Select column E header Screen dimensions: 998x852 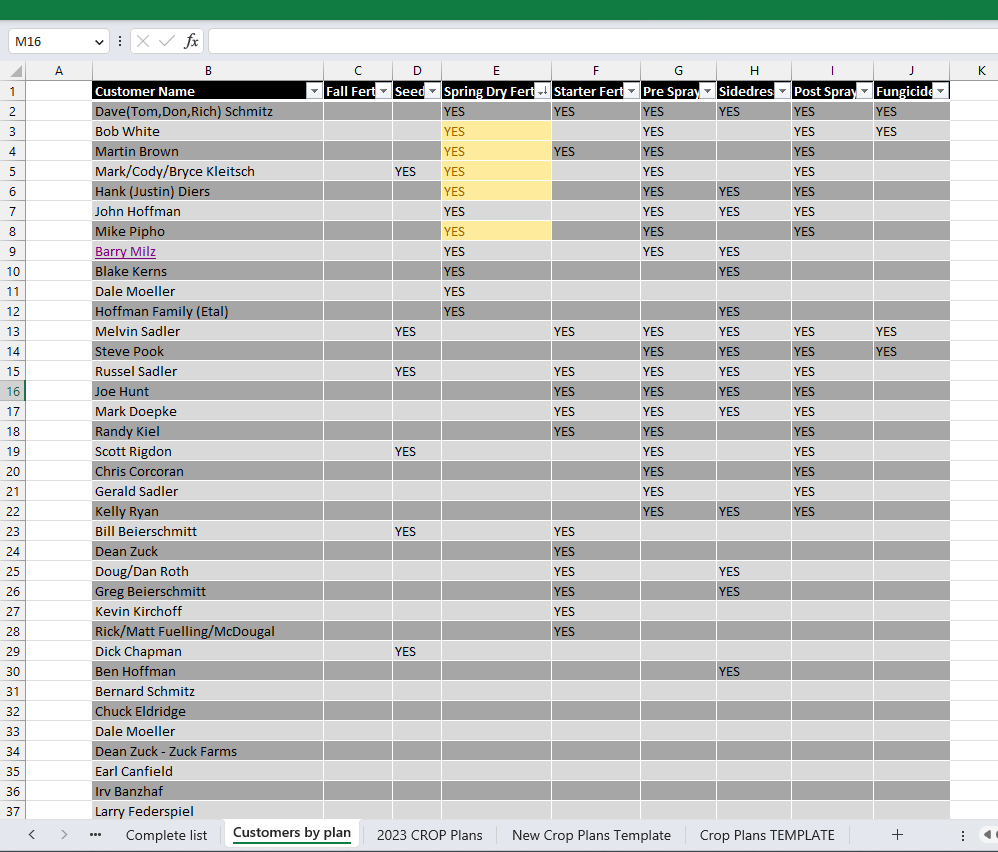pos(496,71)
